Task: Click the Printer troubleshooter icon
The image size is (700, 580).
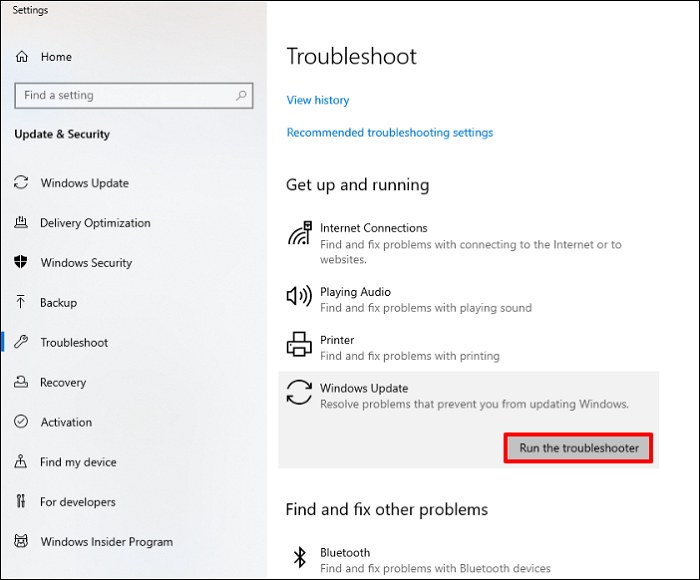Action: [x=298, y=345]
